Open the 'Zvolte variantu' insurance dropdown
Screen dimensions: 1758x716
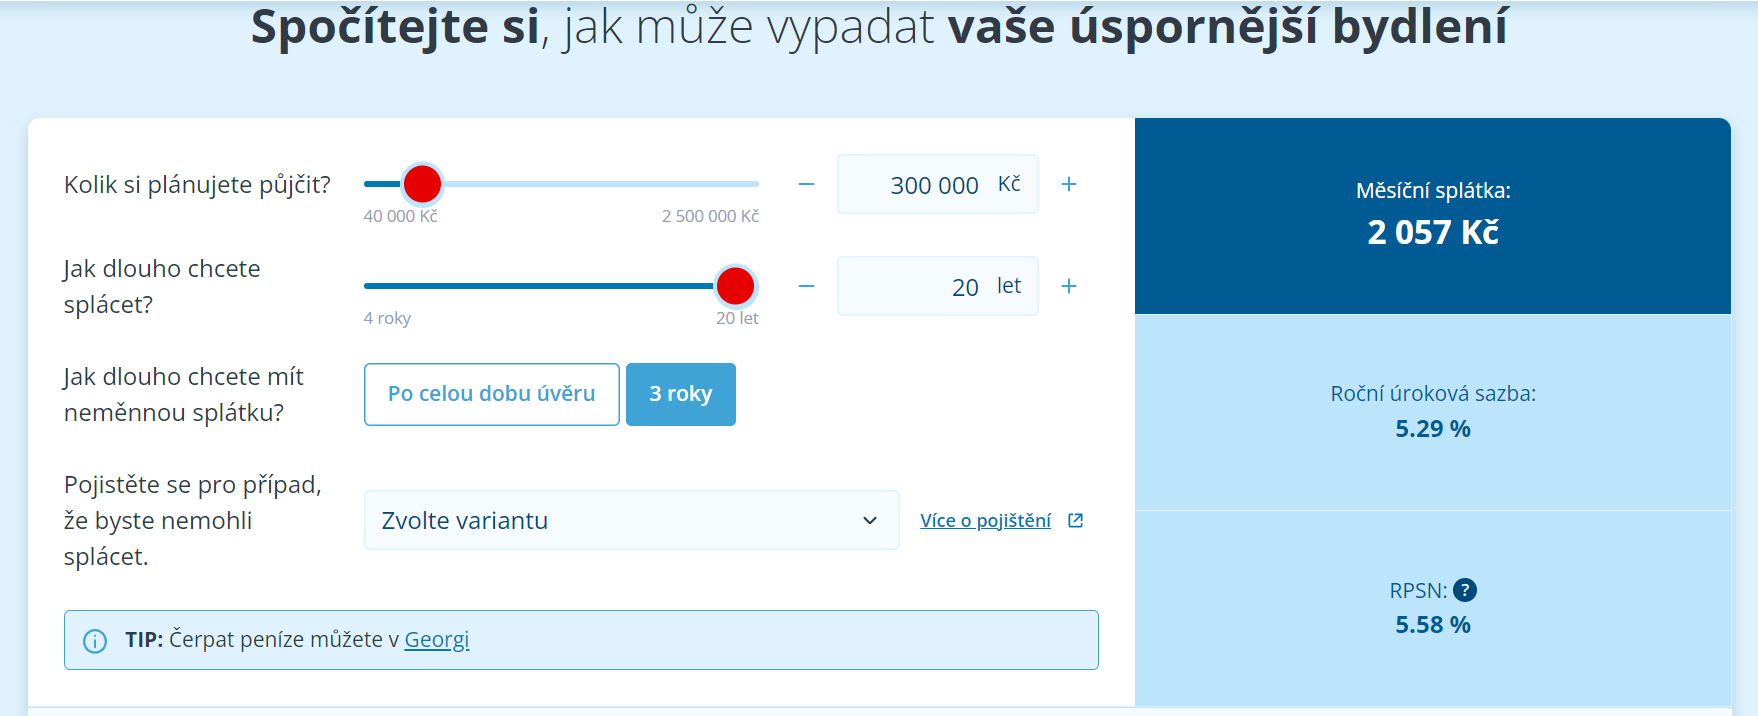click(632, 520)
